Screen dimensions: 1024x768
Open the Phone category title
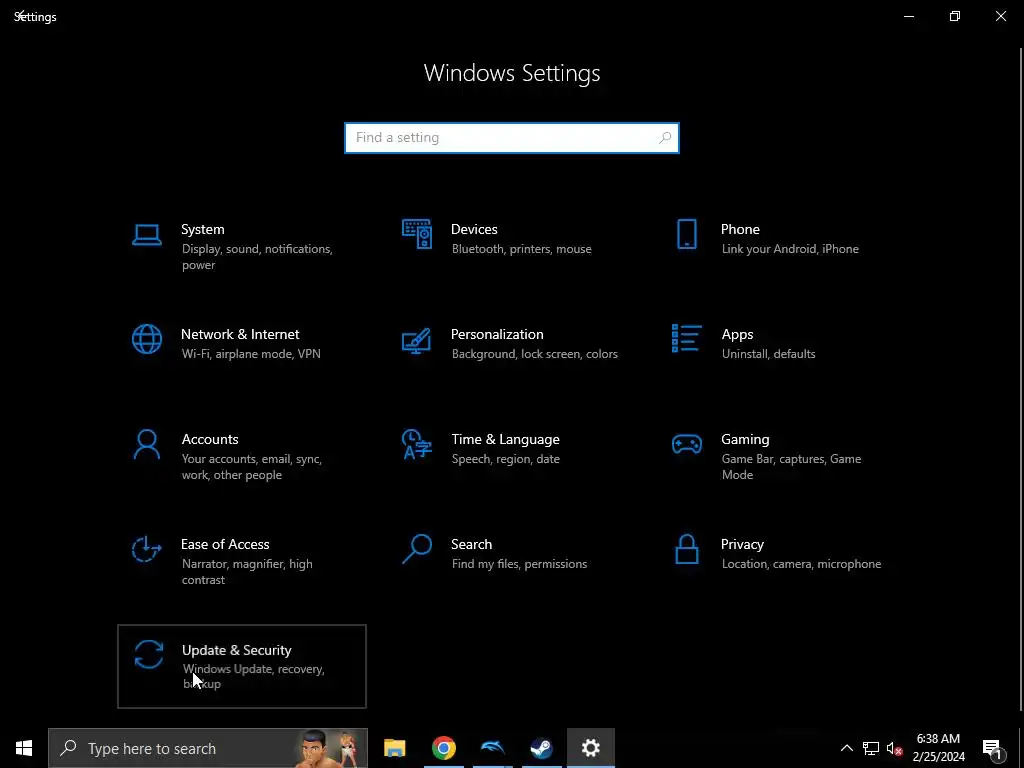[x=740, y=229]
